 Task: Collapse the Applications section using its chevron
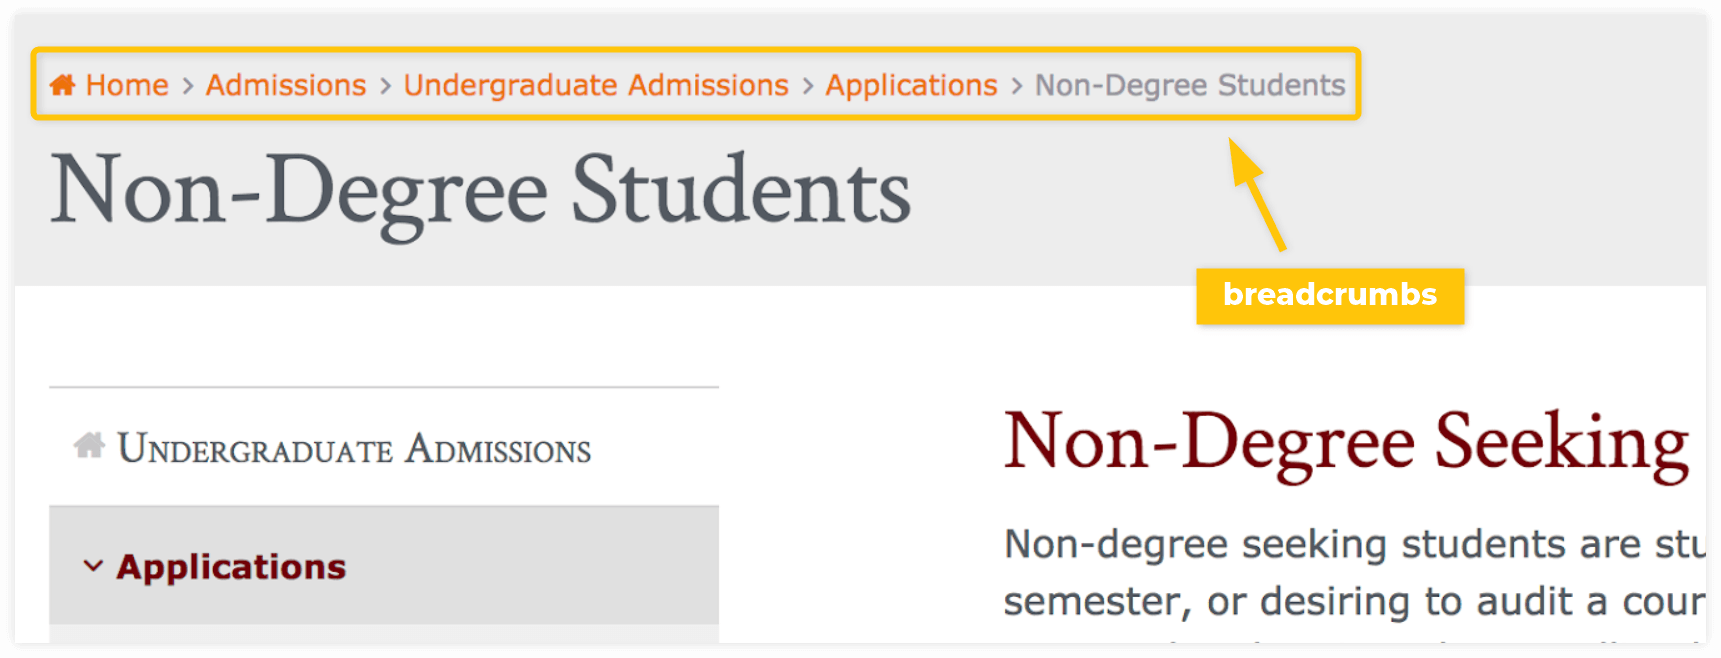[93, 566]
